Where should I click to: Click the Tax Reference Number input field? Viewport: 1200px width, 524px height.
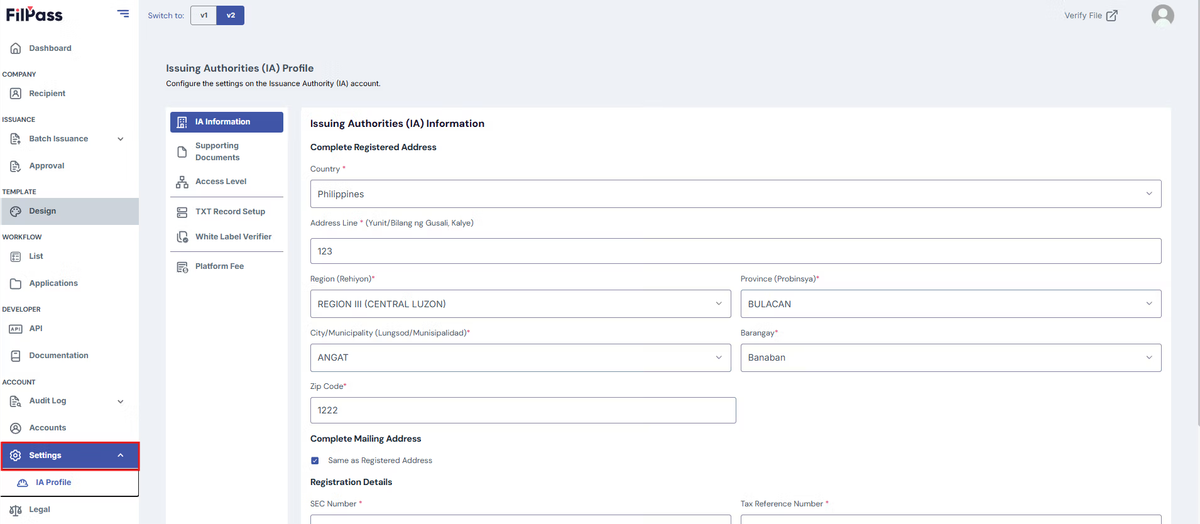click(x=951, y=519)
